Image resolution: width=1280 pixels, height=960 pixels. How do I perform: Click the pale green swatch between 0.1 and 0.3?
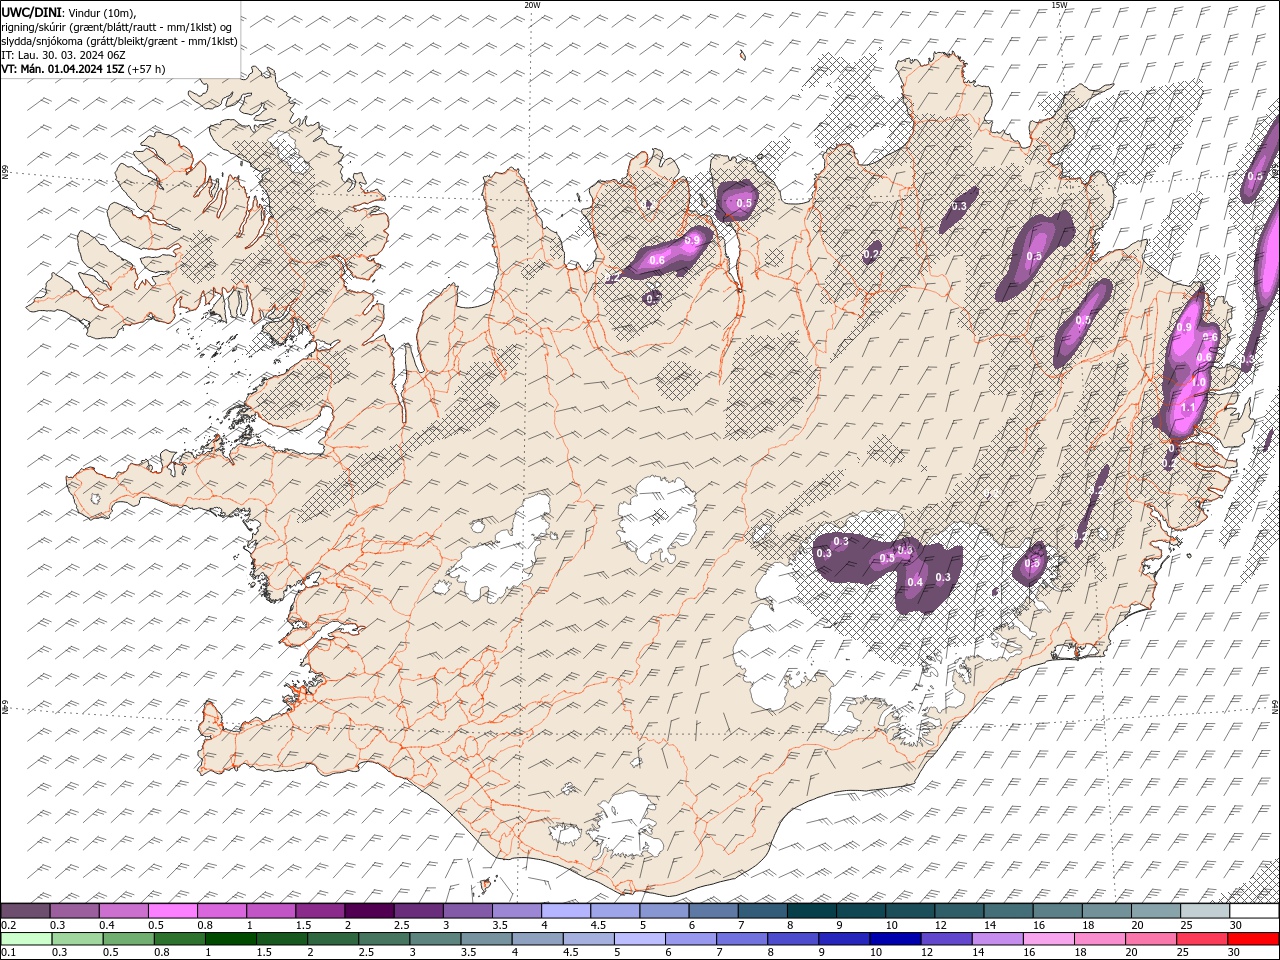27,939
